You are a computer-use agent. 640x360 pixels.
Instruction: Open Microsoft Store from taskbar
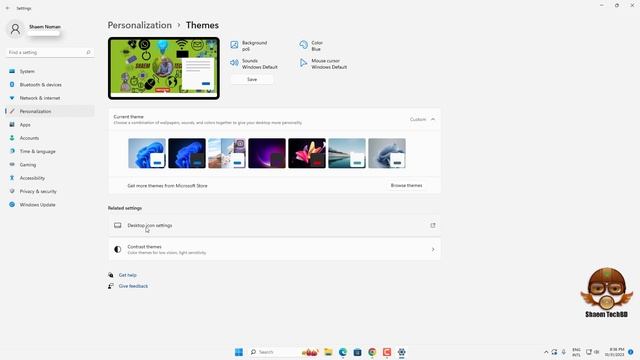pyautogui.click(x=358, y=352)
